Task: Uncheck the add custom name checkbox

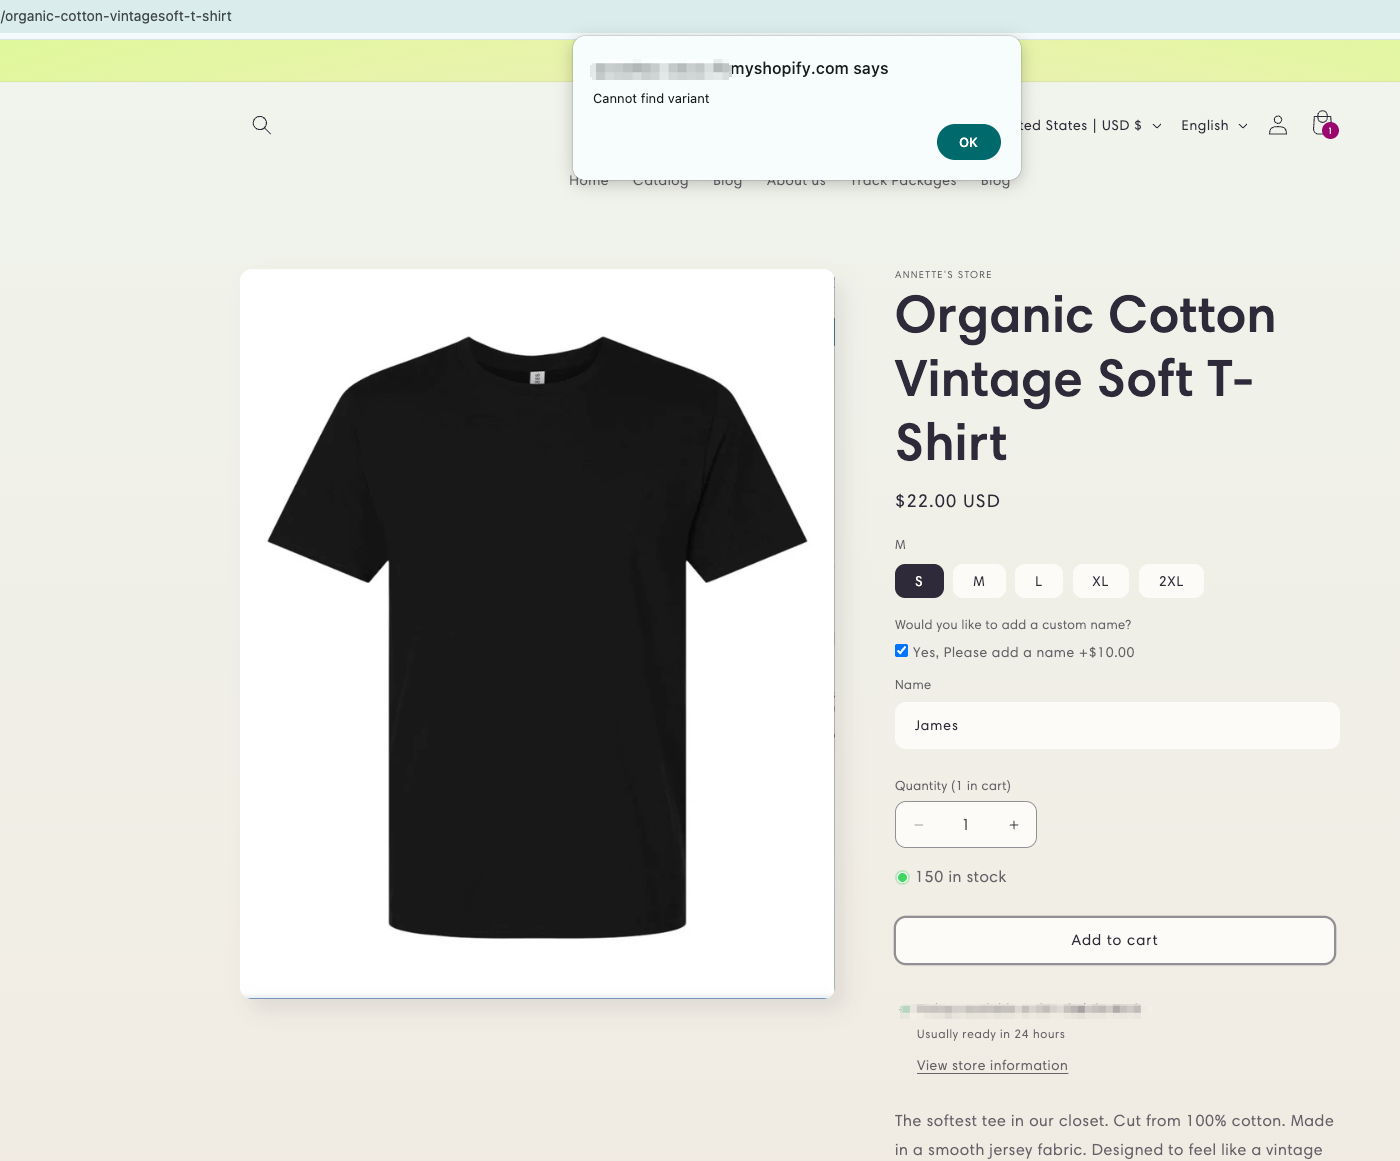Action: tap(902, 651)
